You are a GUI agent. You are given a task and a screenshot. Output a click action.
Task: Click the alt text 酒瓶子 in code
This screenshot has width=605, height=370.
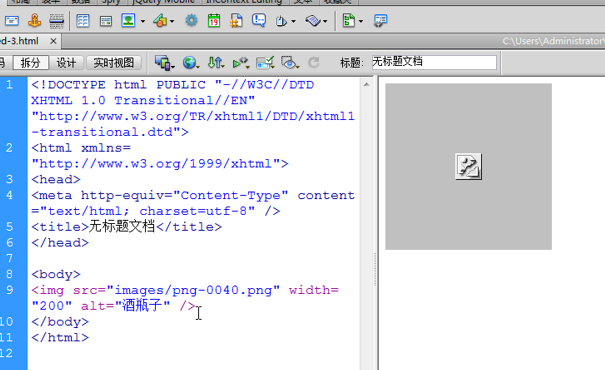coord(142,306)
